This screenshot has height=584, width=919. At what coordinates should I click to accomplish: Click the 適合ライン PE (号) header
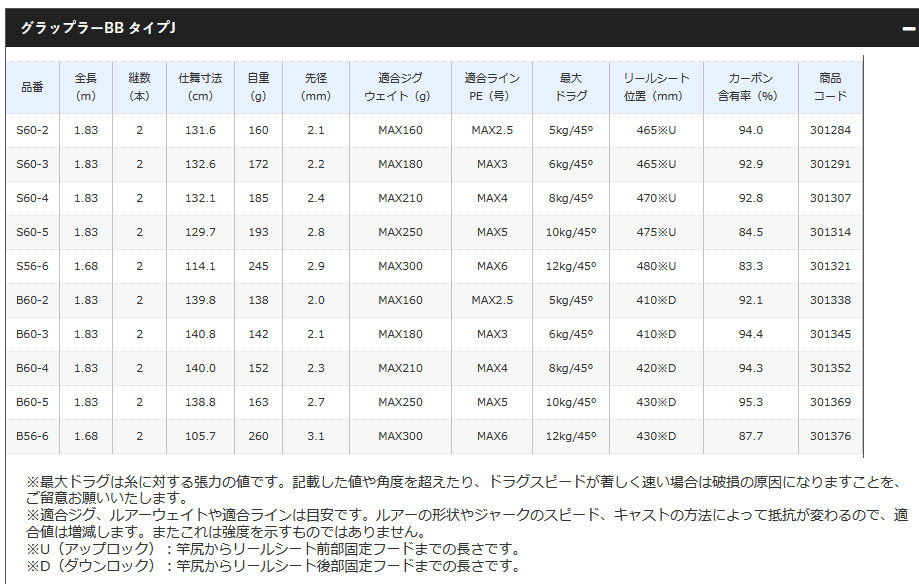491,87
